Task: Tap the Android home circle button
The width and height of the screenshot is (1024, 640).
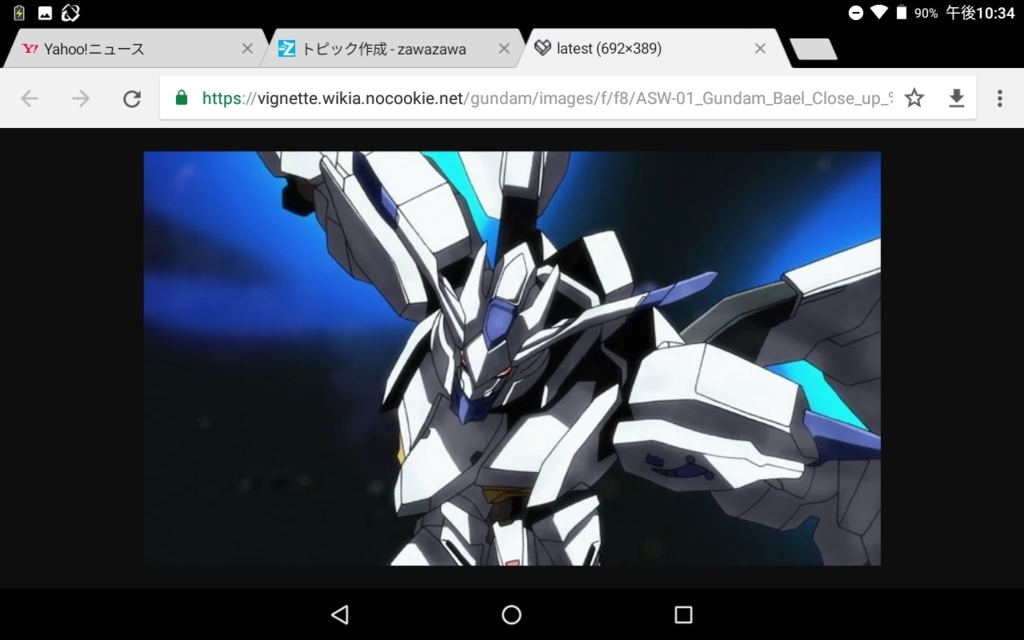Action: (x=511, y=615)
